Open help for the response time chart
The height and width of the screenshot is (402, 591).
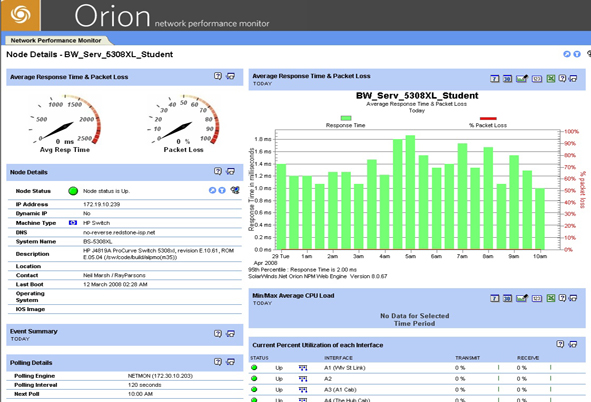point(562,78)
